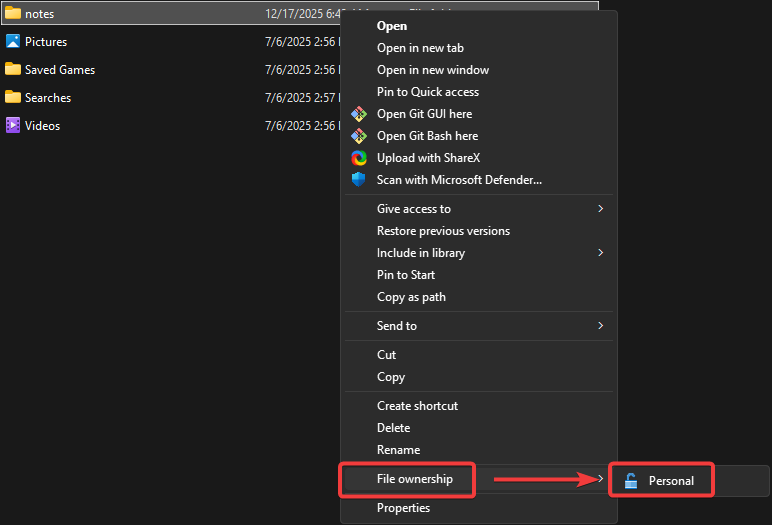The height and width of the screenshot is (525, 772).
Task: Select Restore previous versions
Action: 443,231
